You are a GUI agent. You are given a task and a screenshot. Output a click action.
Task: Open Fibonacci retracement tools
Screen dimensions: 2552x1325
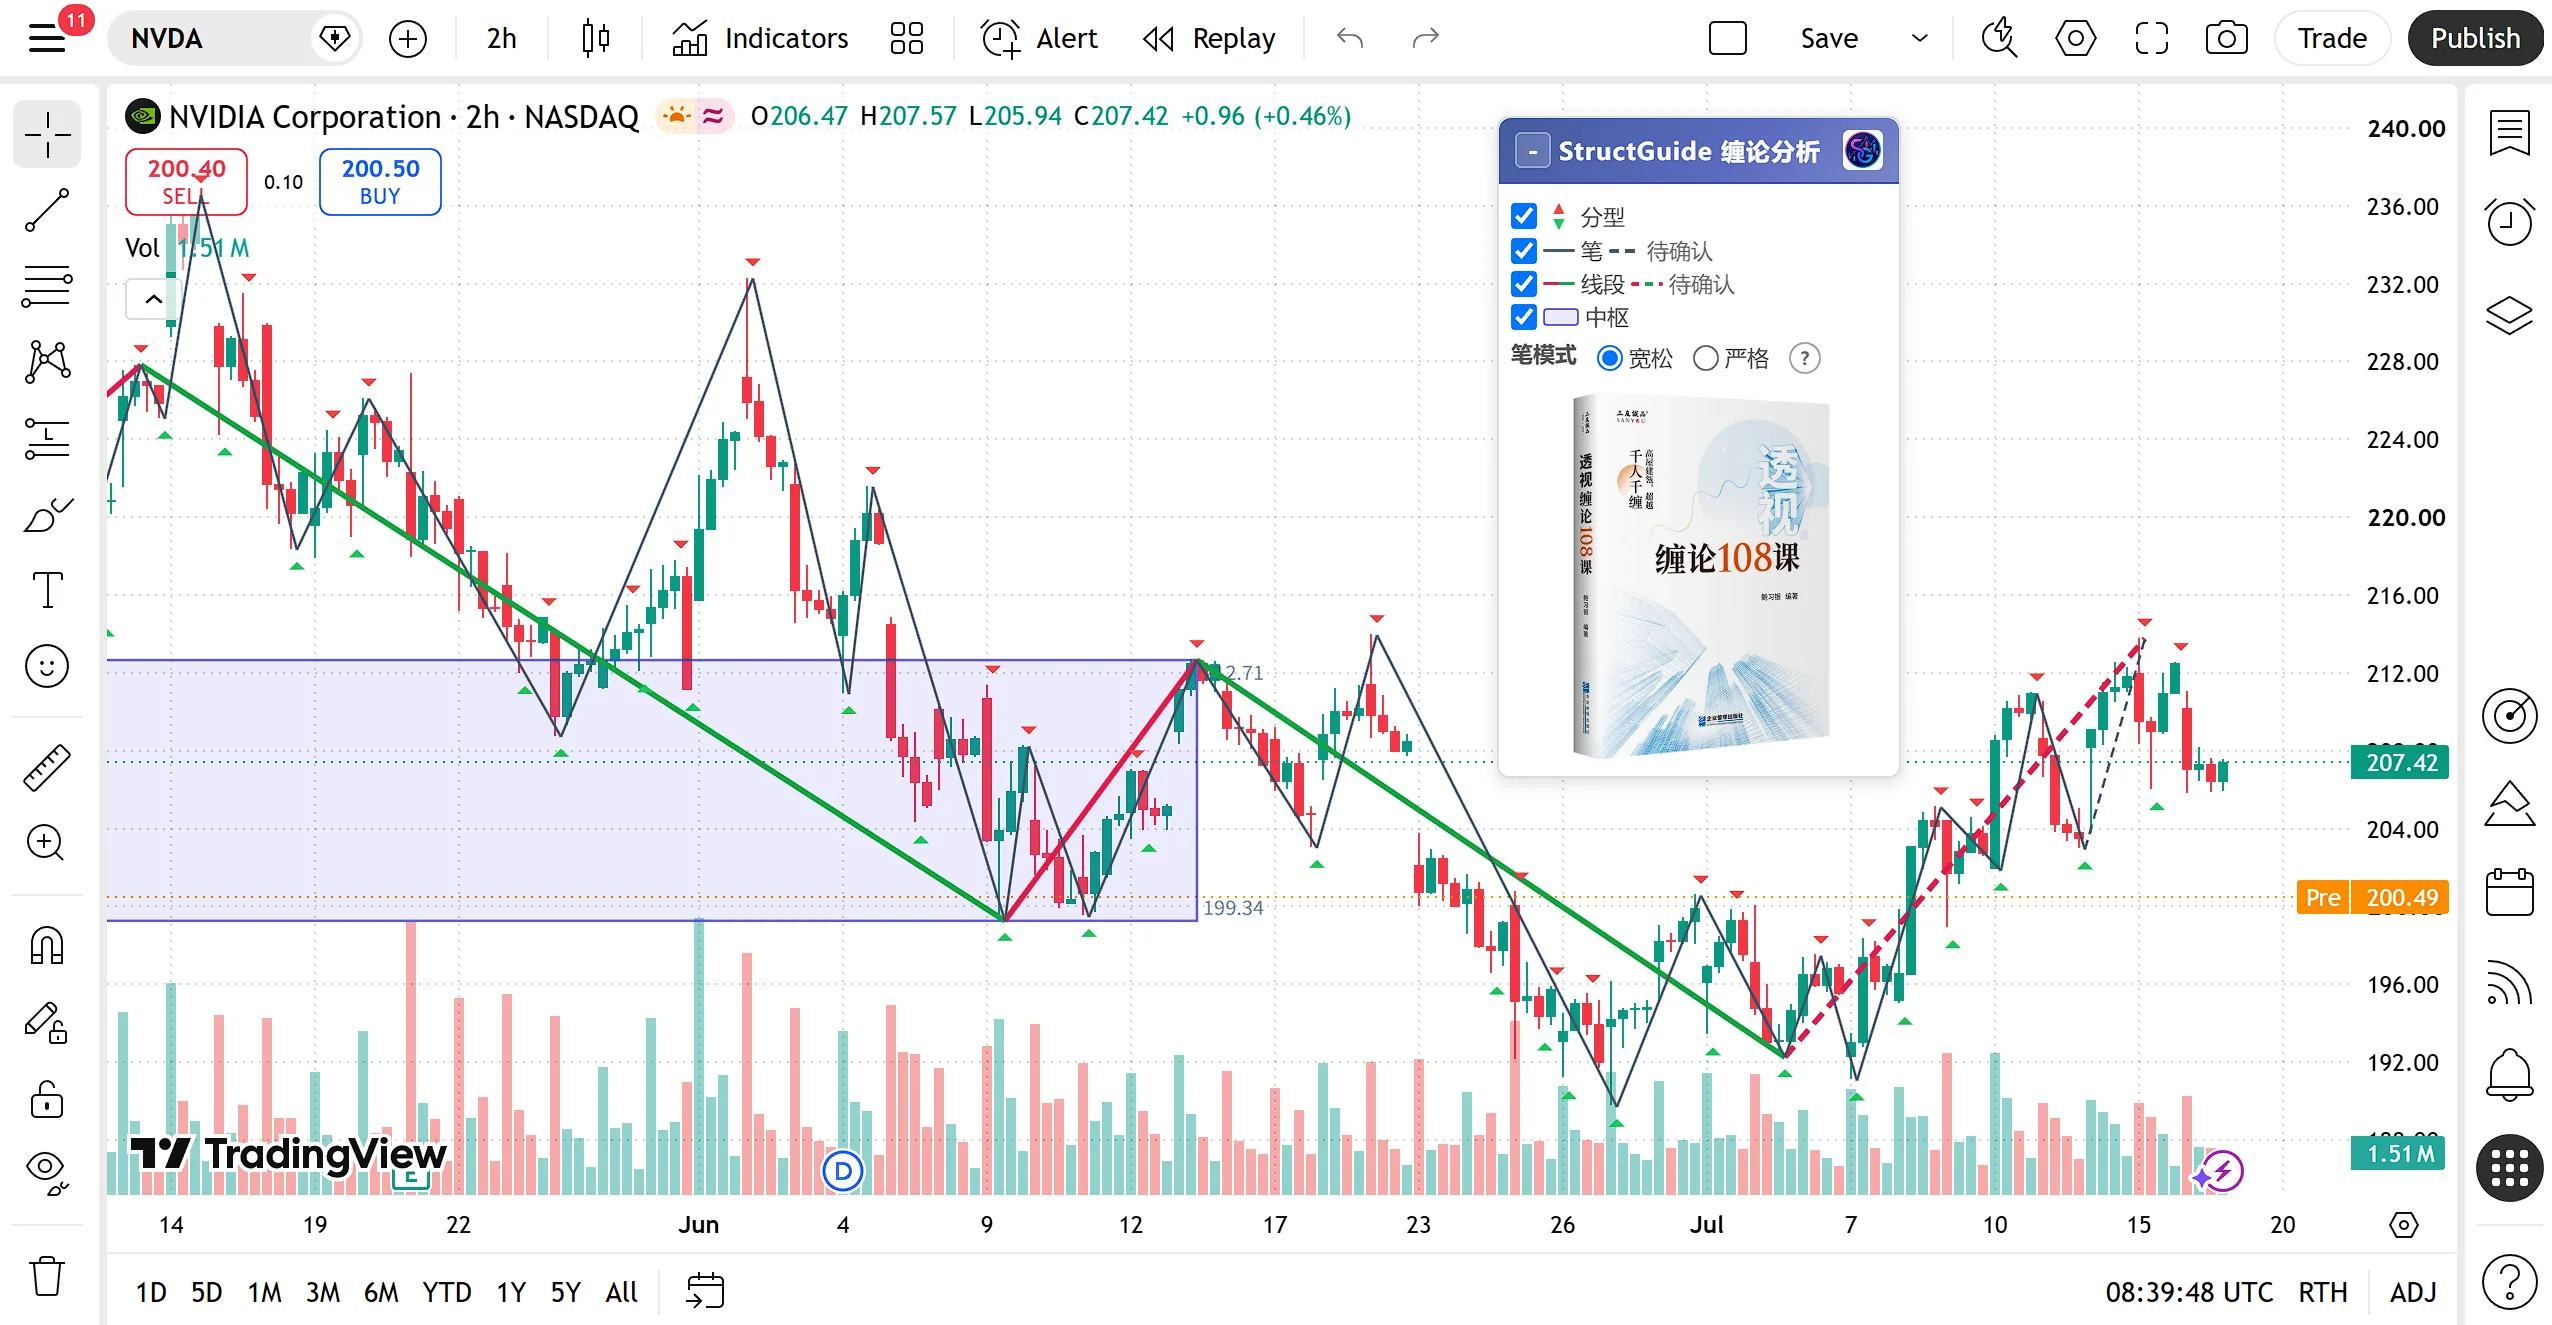point(47,286)
